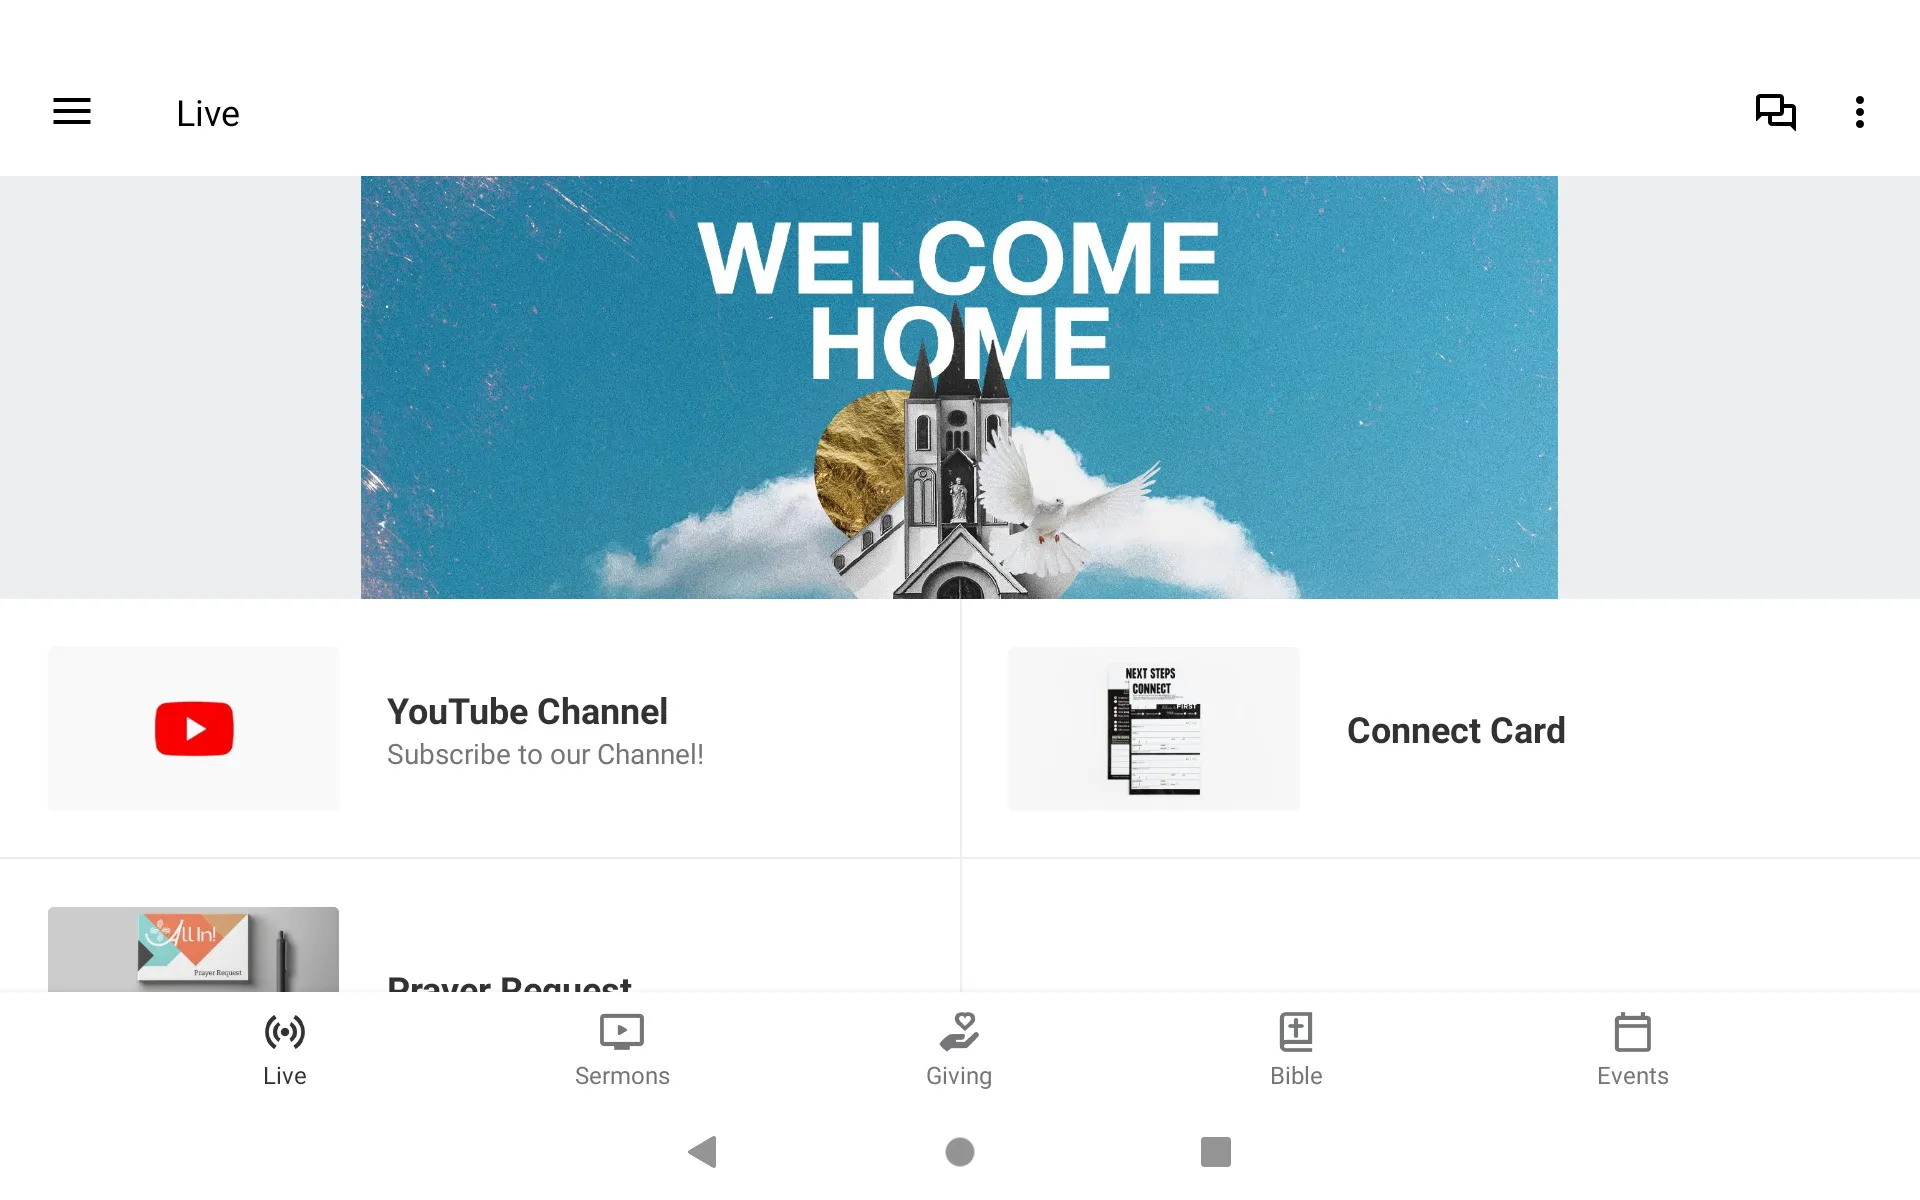Viewport: 1920px width, 1200px height.
Task: Toggle navigation back button
Action: point(701,1150)
